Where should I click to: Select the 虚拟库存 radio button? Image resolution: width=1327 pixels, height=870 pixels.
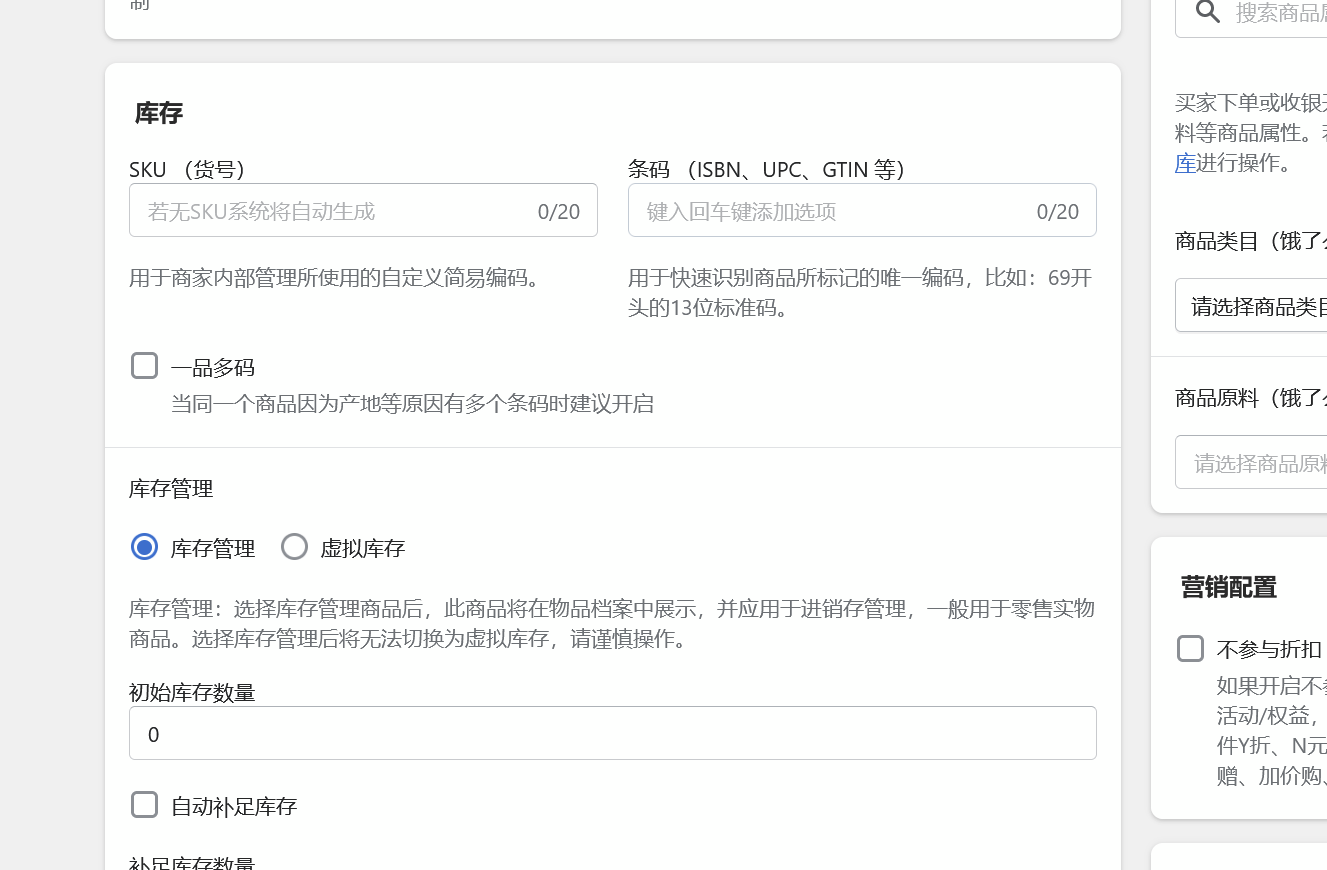click(x=294, y=547)
